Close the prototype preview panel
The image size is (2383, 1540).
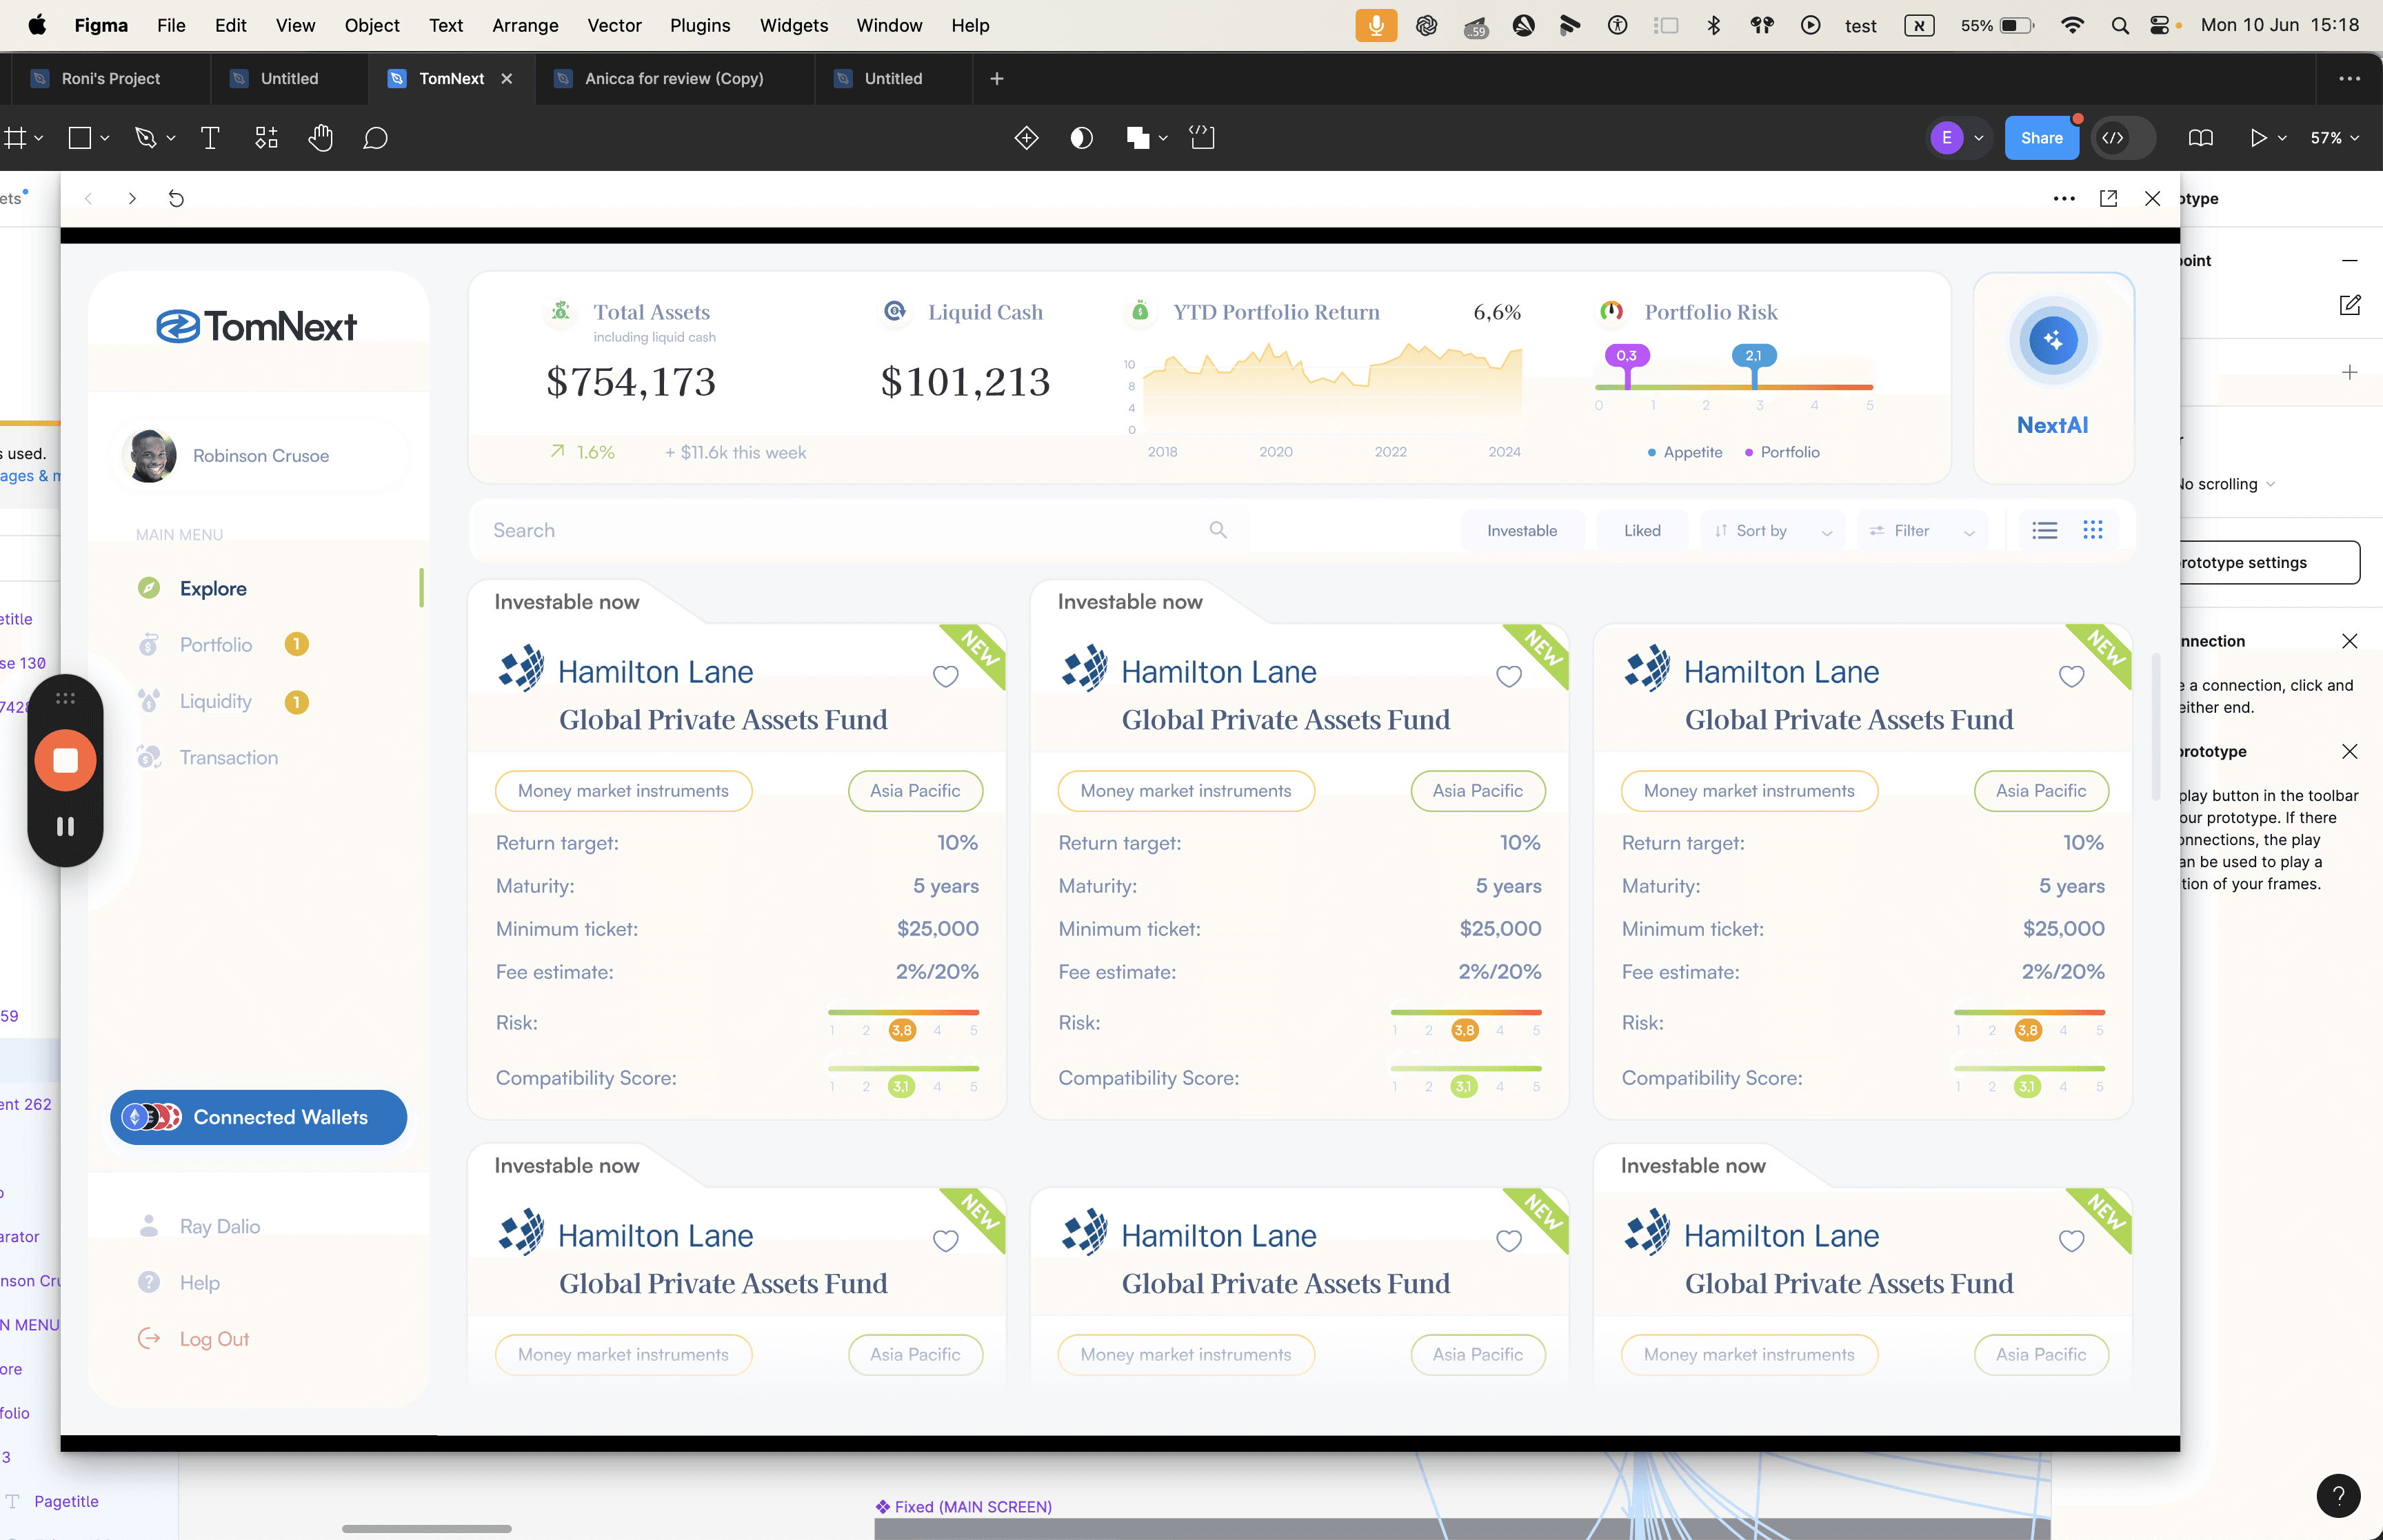click(x=2153, y=198)
